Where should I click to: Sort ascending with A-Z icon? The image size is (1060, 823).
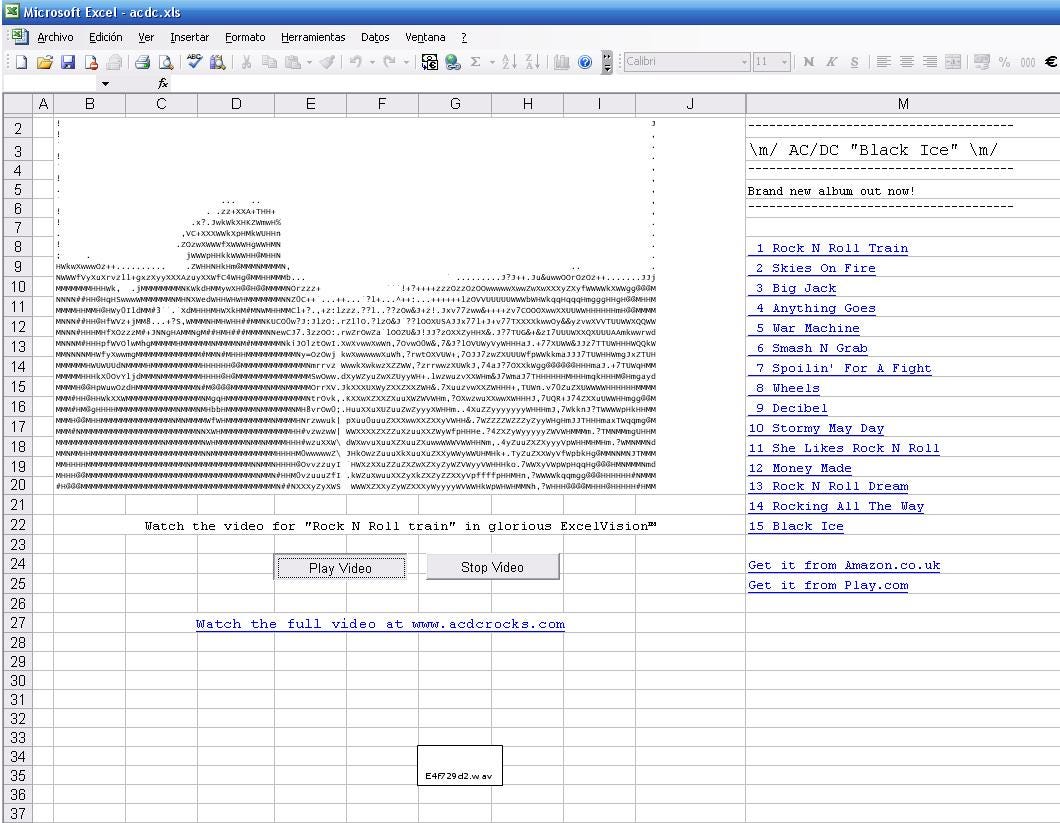tap(510, 62)
